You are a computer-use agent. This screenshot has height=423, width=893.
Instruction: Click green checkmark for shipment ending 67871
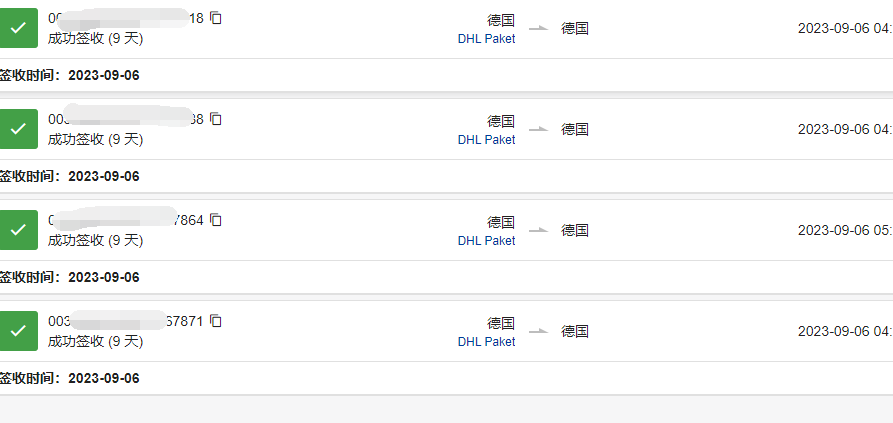point(18,330)
